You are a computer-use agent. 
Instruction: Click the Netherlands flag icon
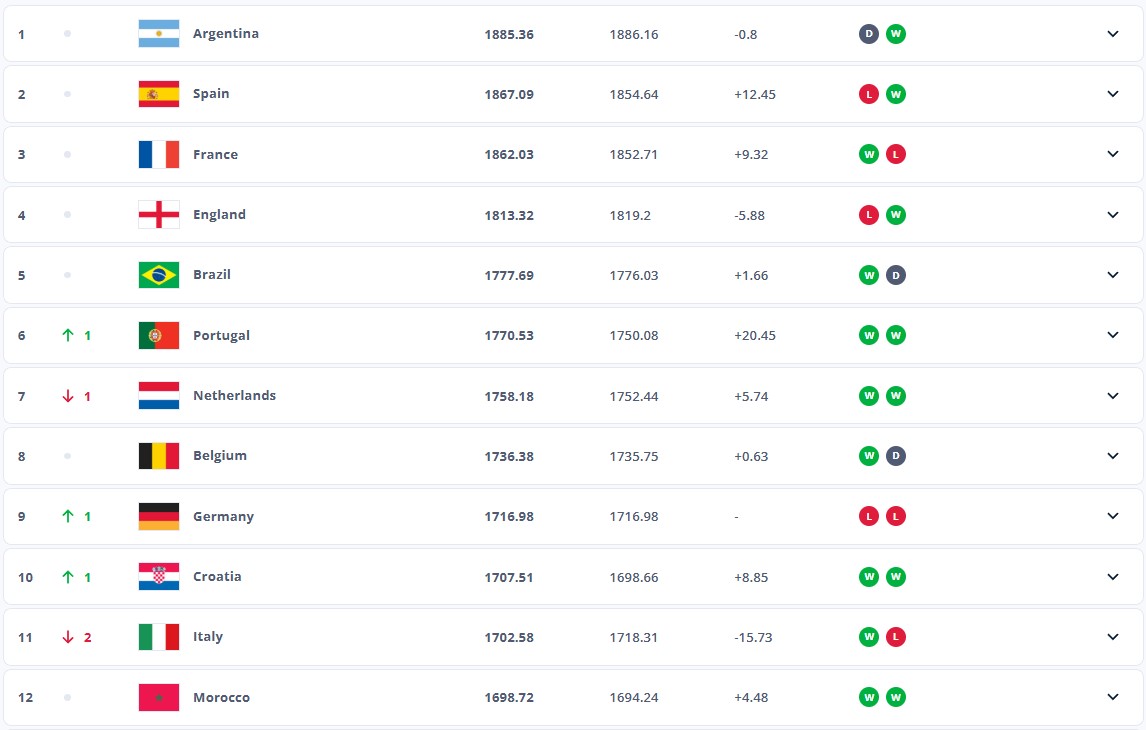point(158,396)
